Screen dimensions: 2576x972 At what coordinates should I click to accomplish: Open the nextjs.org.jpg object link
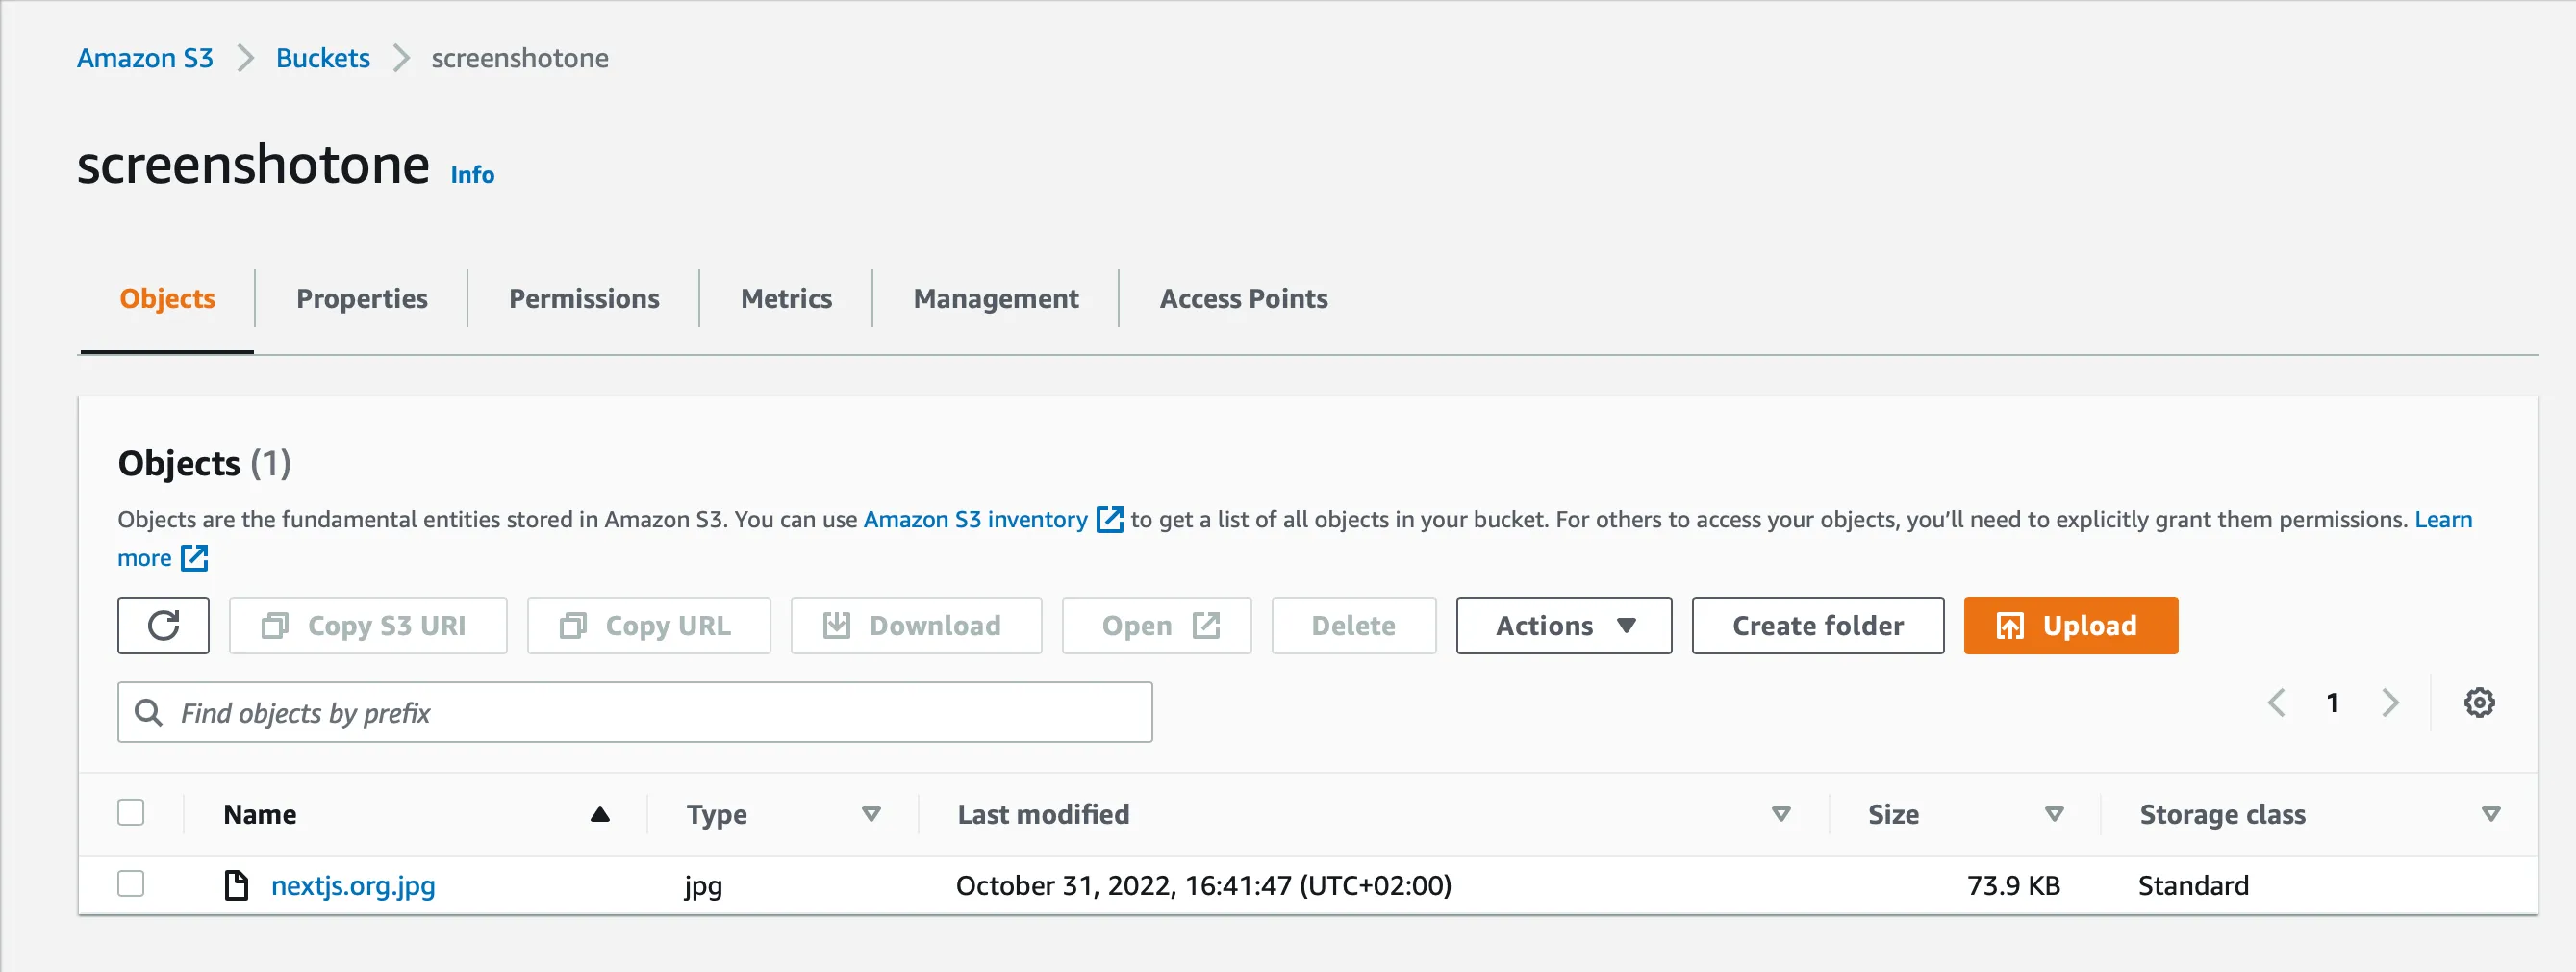(x=353, y=886)
